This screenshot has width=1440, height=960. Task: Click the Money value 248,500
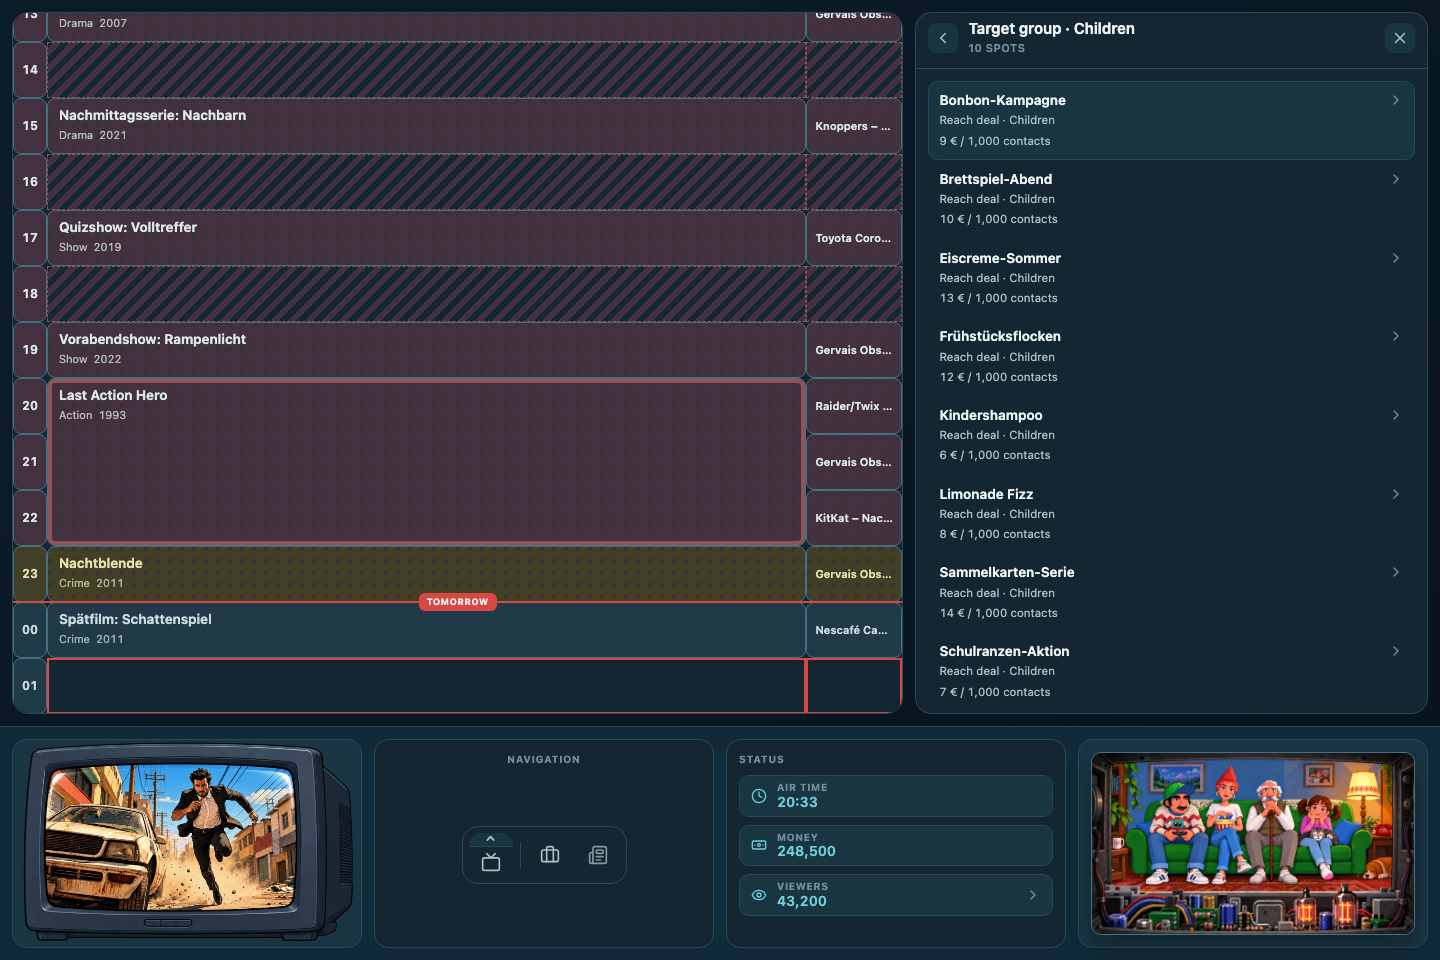point(806,851)
